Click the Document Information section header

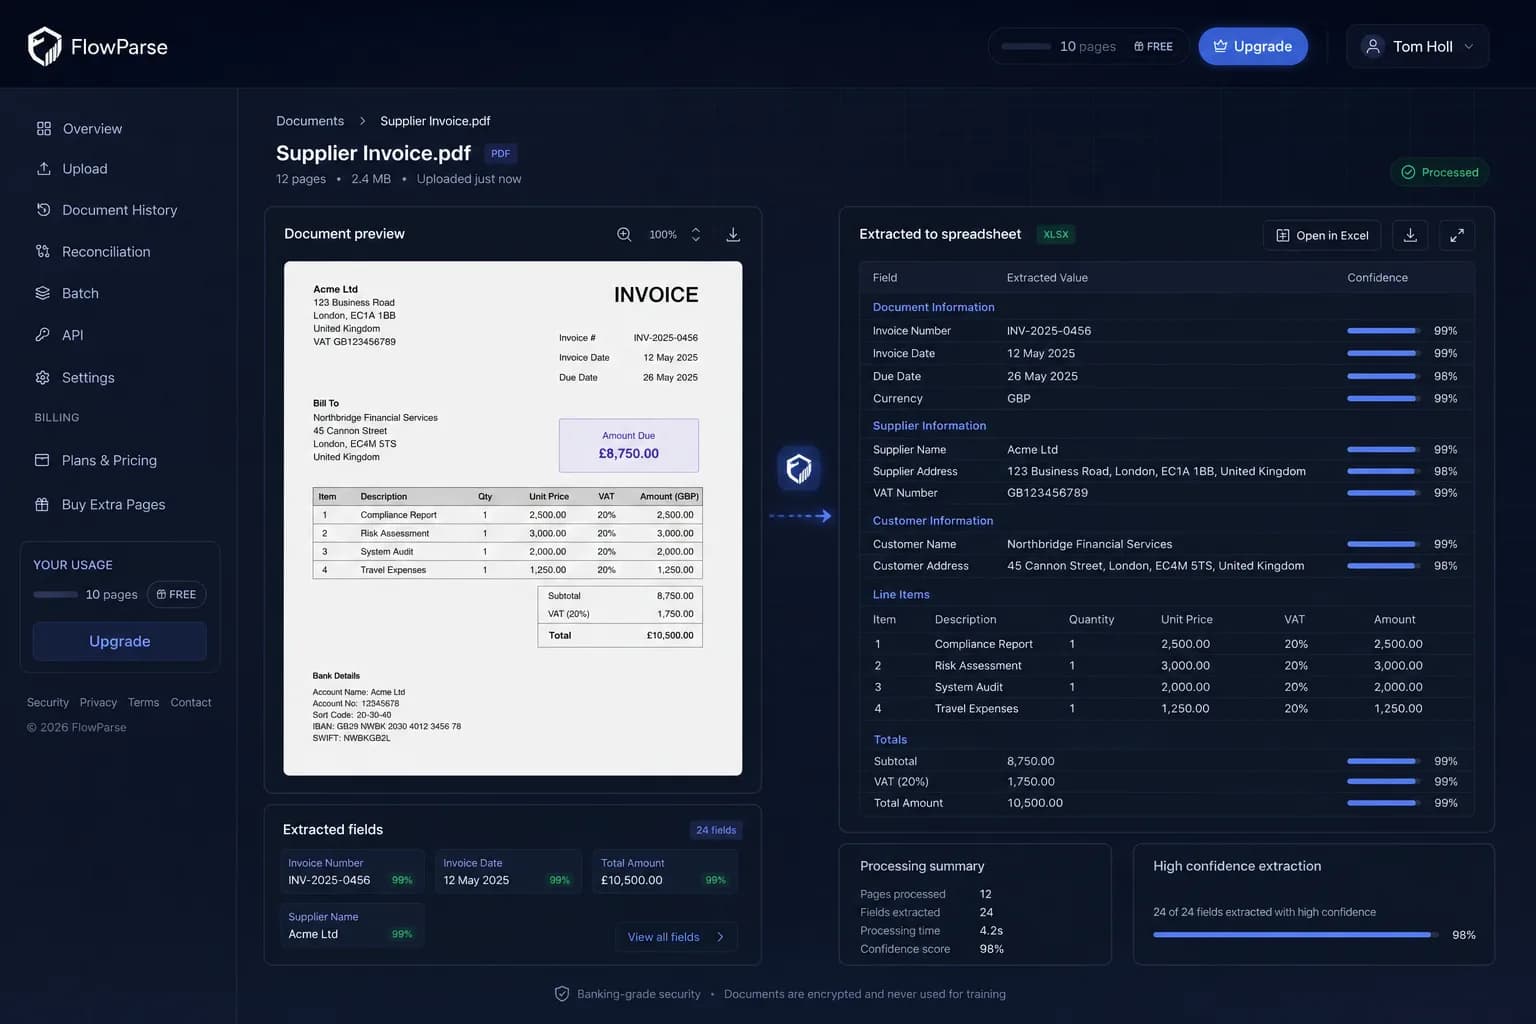[x=933, y=307]
